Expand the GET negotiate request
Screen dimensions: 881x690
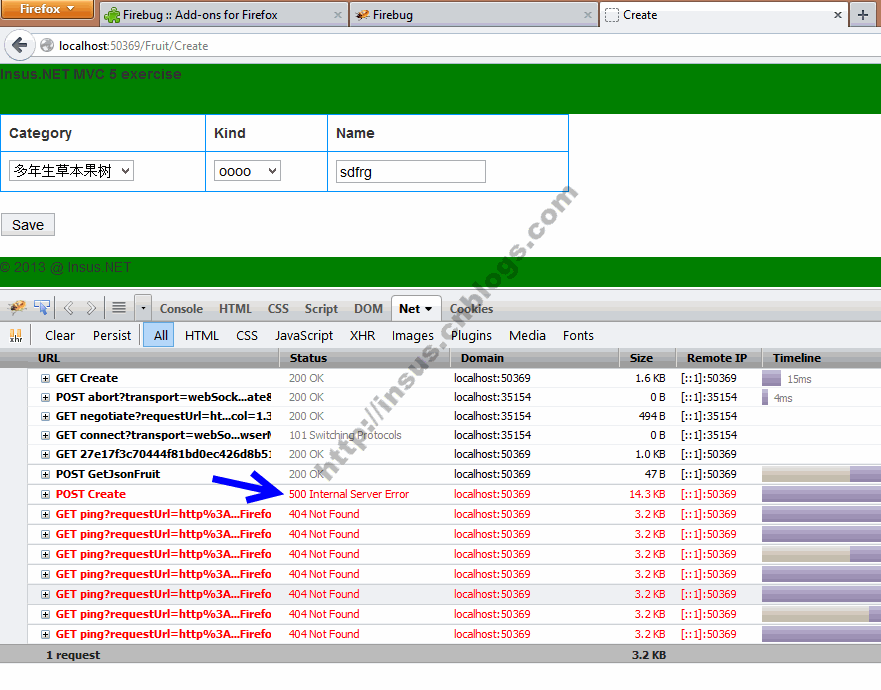(46, 417)
